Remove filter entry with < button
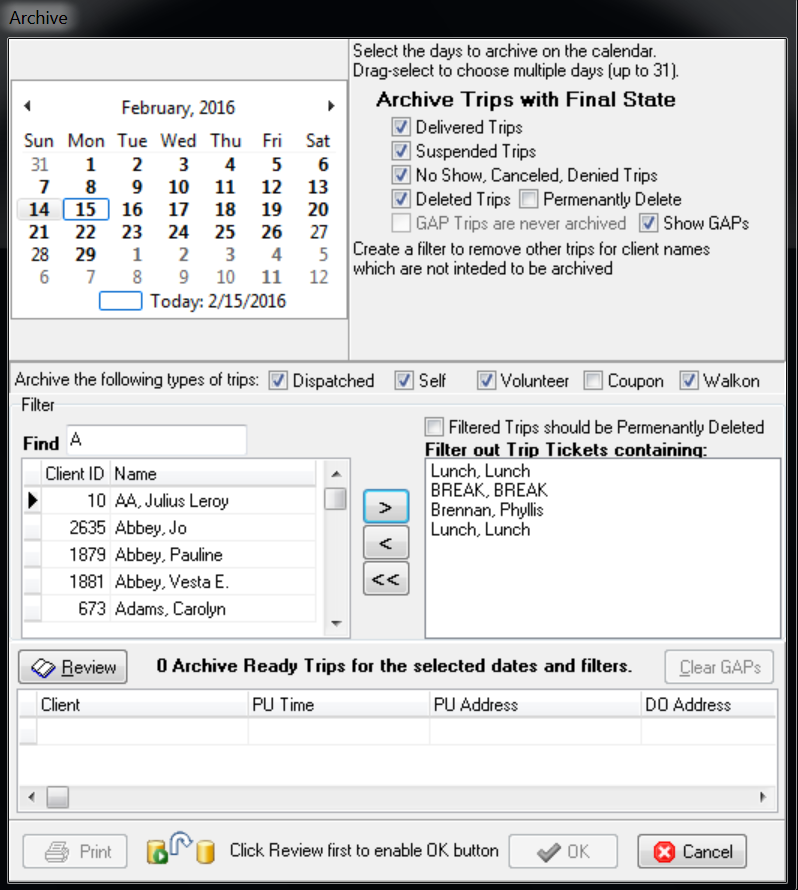 click(386, 543)
